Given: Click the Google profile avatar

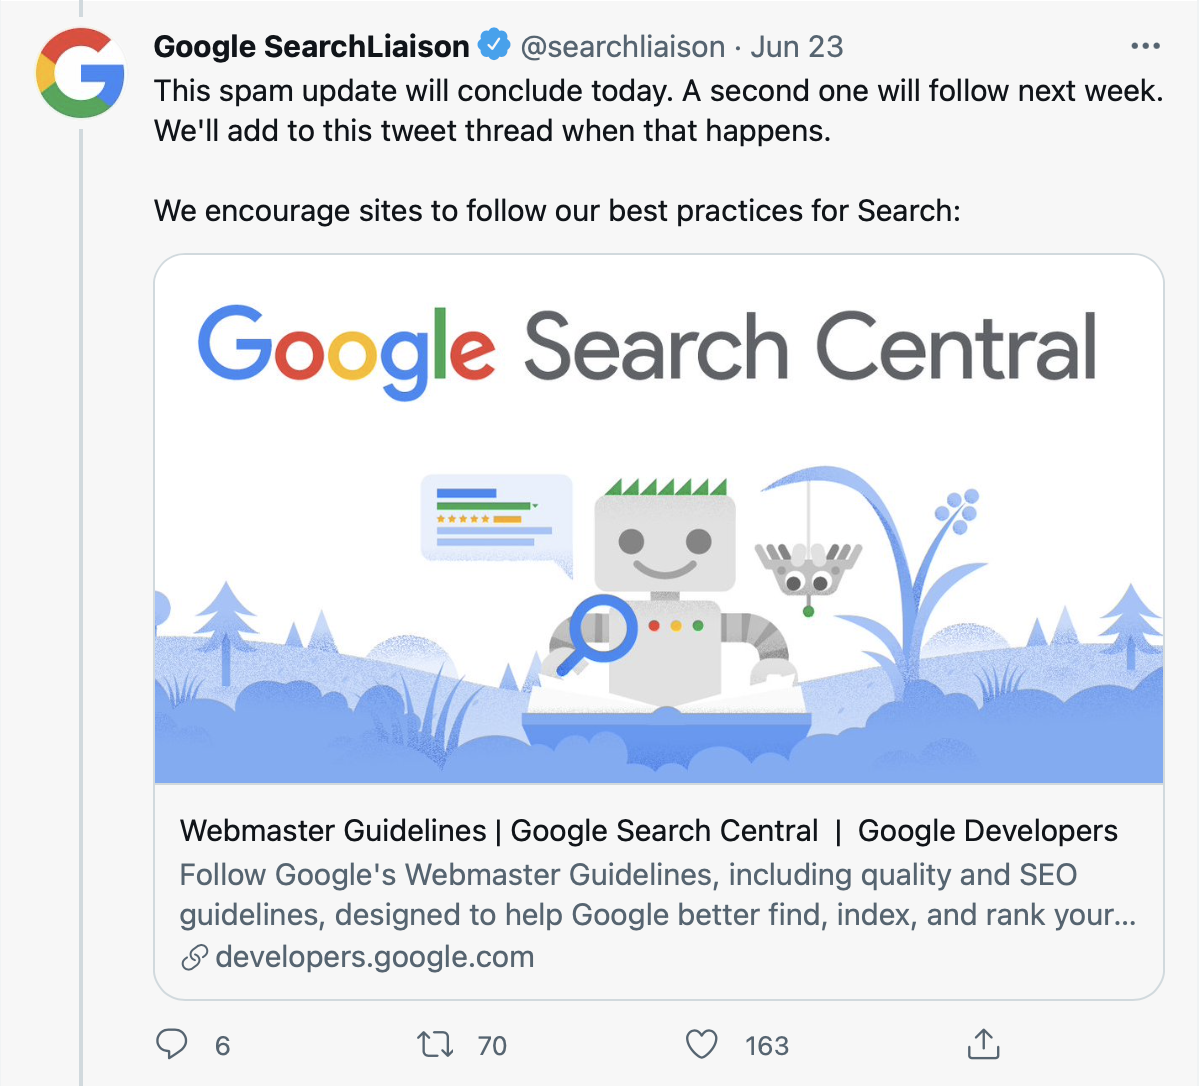Looking at the screenshot, I should [80, 73].
